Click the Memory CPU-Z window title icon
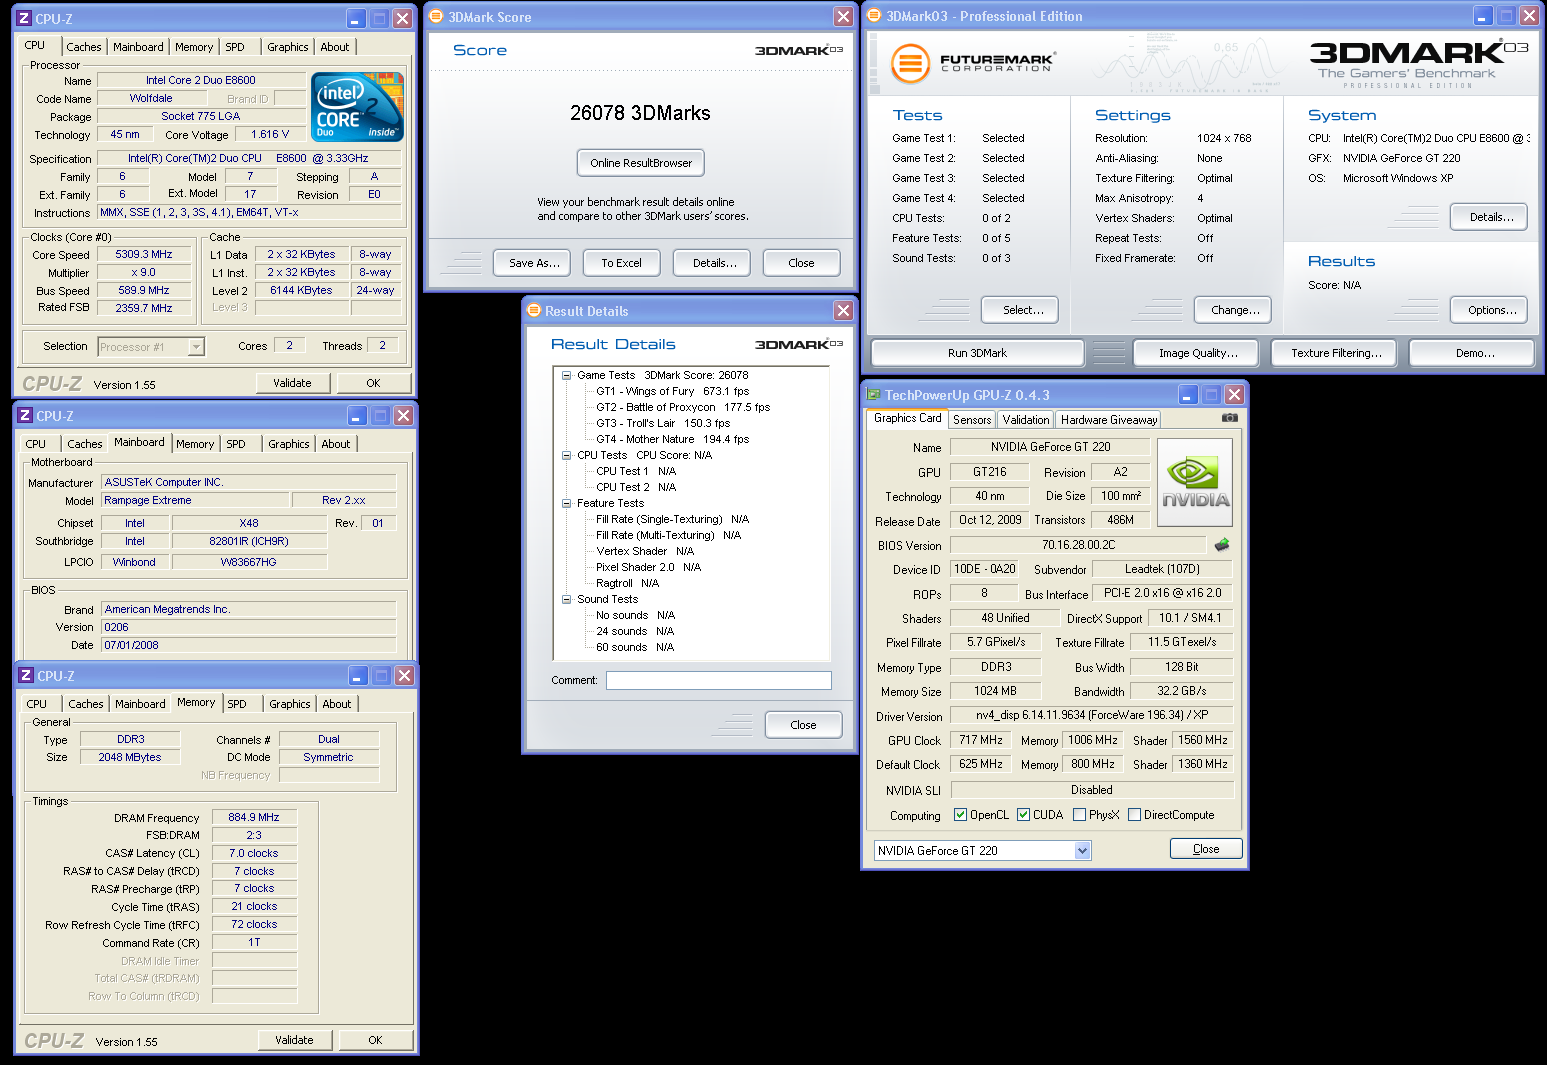This screenshot has height=1065, width=1547. coord(27,676)
